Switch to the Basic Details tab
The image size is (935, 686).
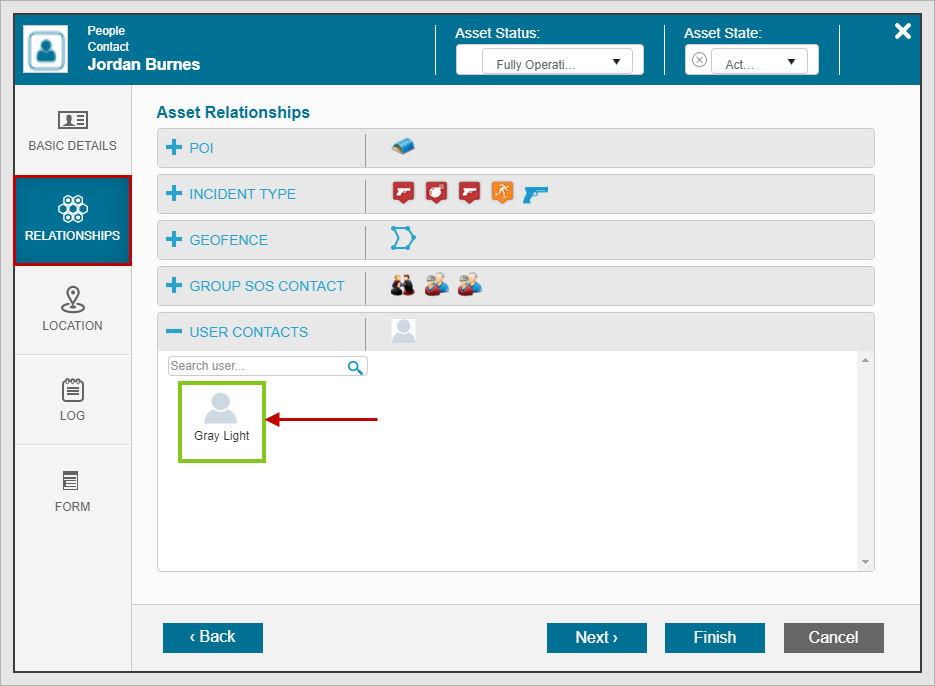[72, 131]
